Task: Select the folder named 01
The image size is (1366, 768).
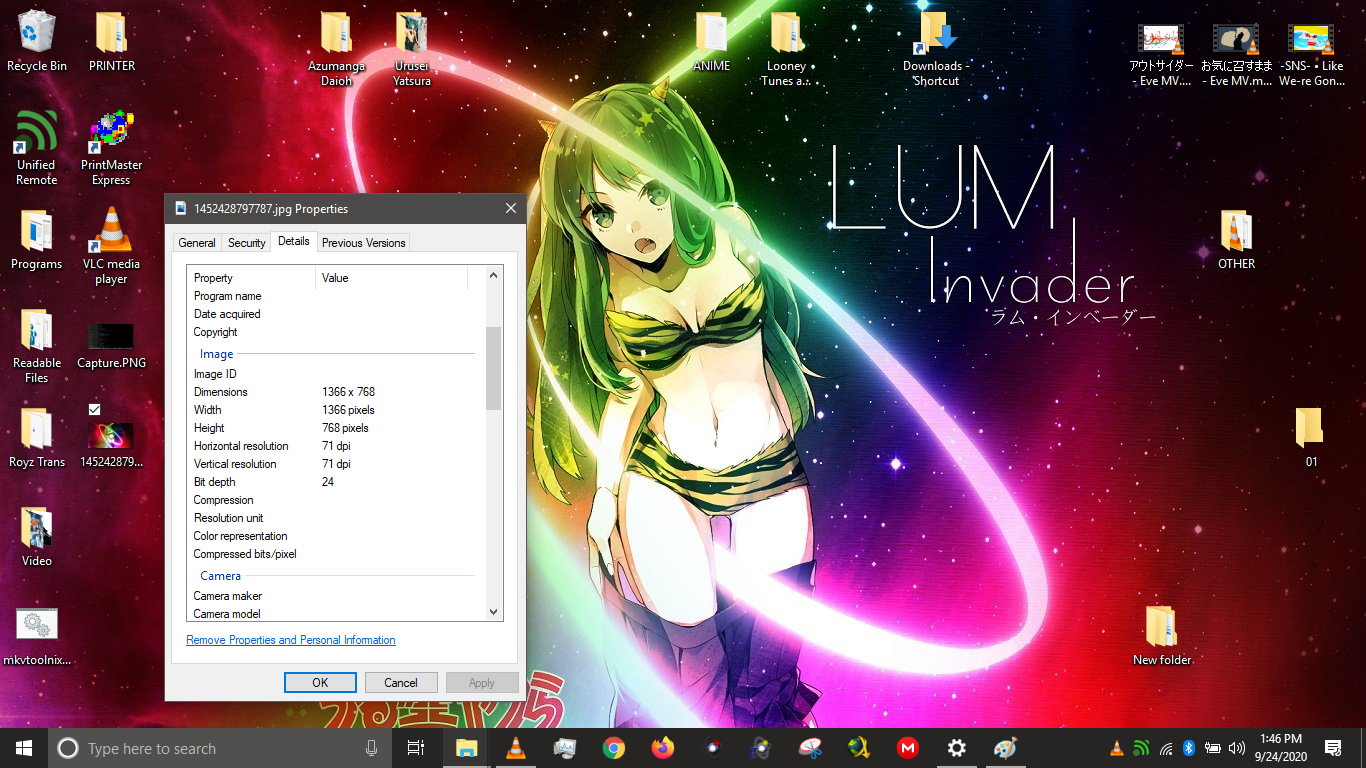Action: 1311,437
